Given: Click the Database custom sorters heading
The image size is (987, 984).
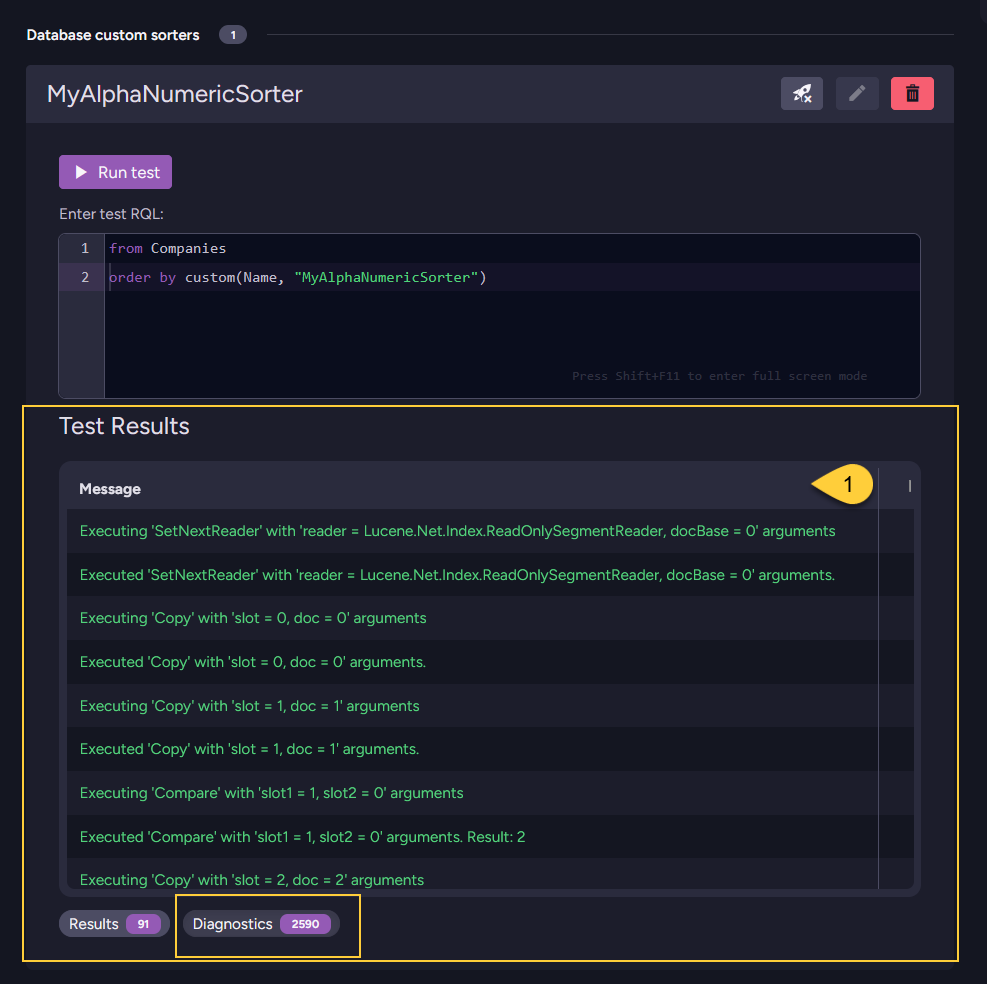Looking at the screenshot, I should 113,35.
